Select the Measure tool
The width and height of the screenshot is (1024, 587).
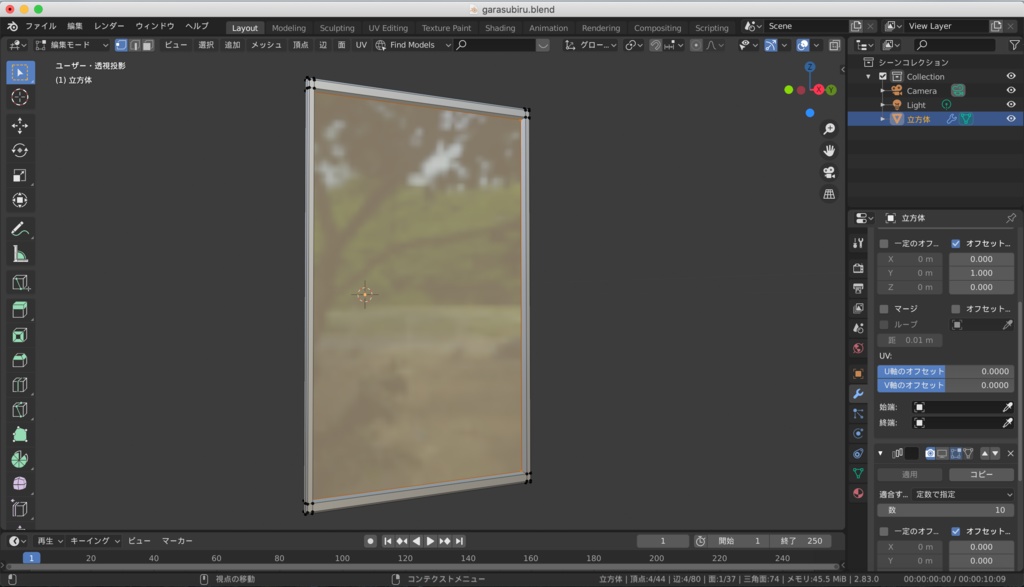(x=20, y=254)
